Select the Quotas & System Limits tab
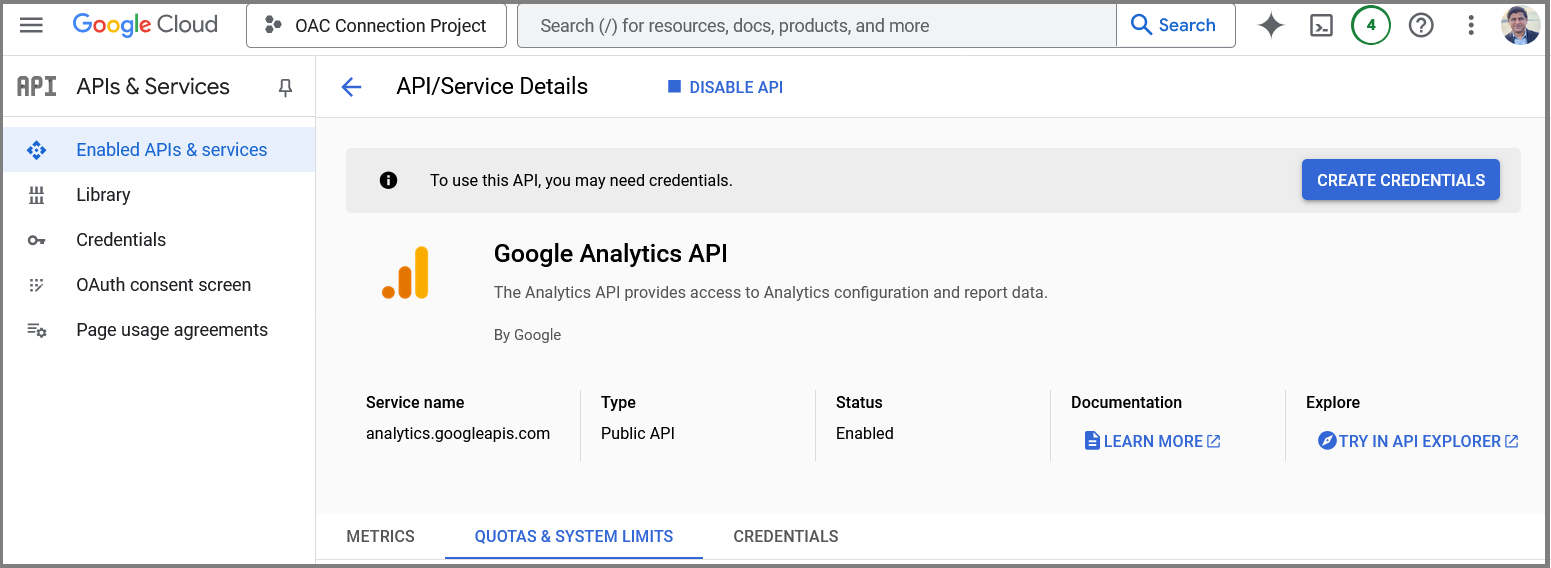The image size is (1551, 568). pyautogui.click(x=574, y=536)
